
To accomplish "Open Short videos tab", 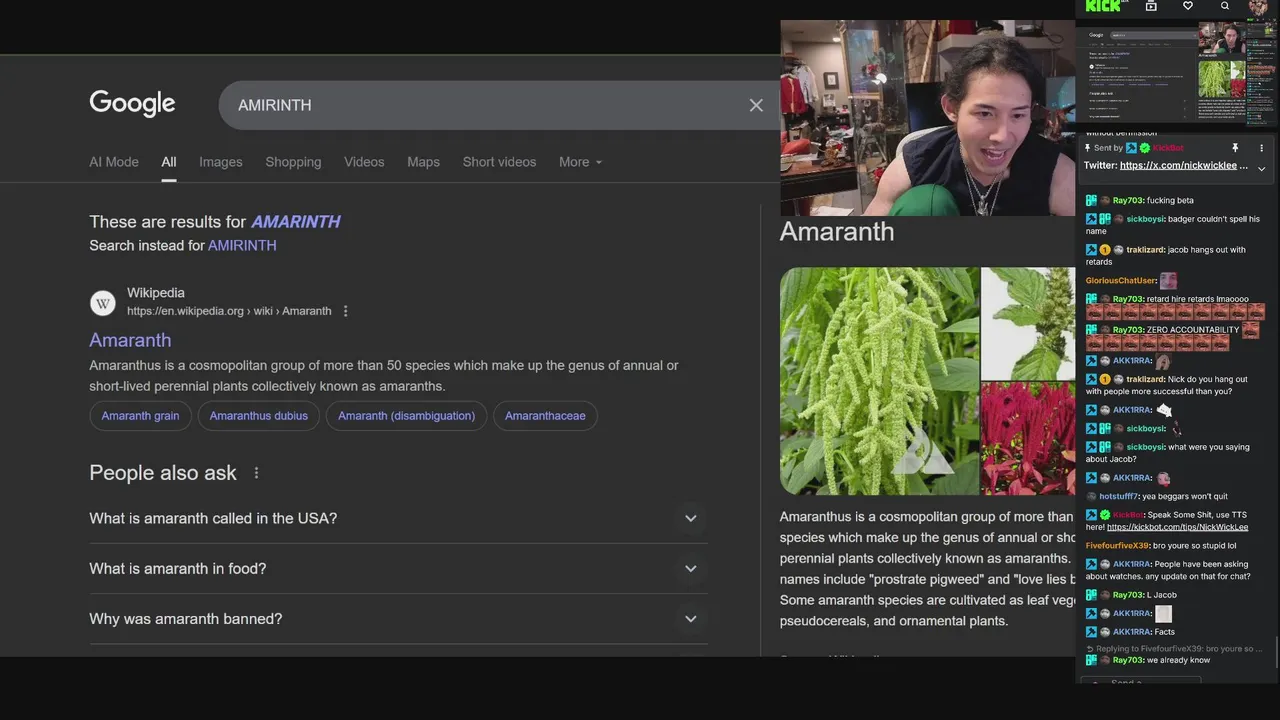I will click(499, 162).
